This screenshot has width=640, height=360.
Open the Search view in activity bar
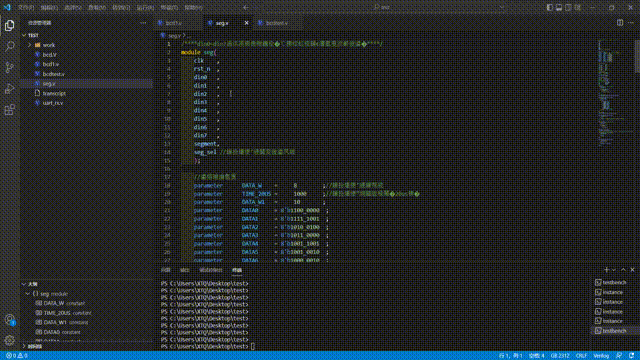(9, 47)
